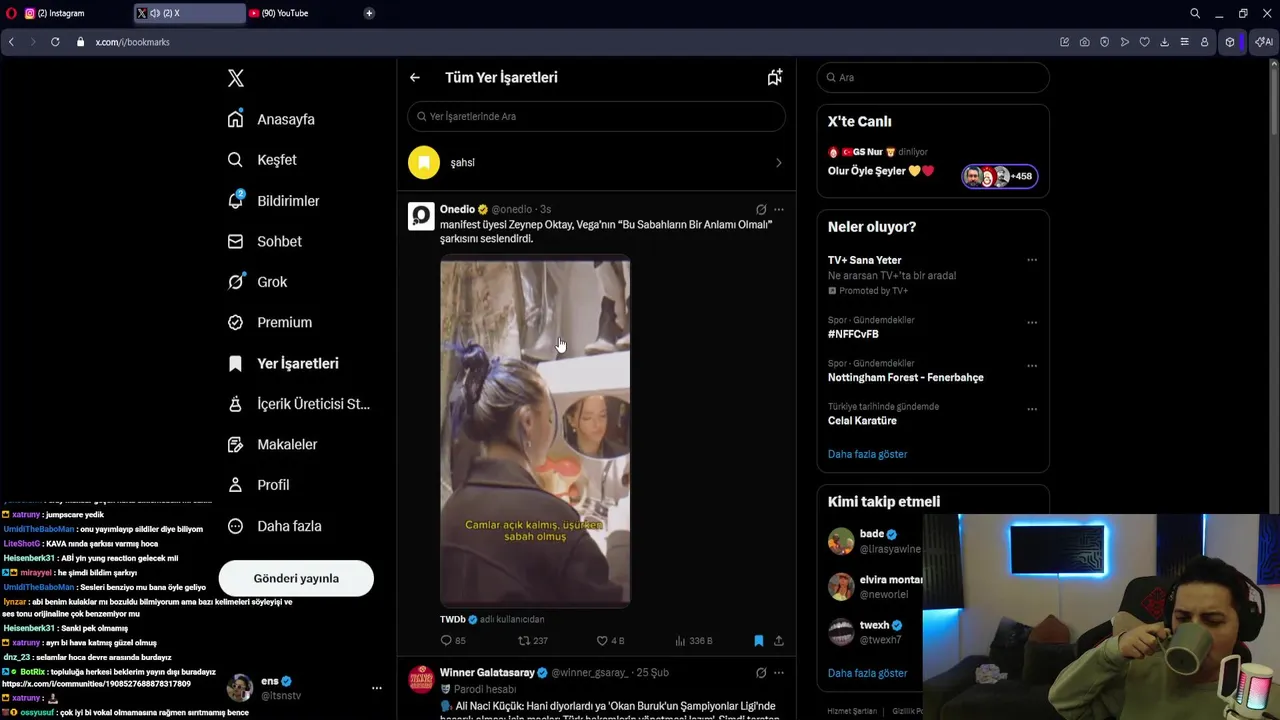
Task: Open the browser extensions cube icon
Action: click(x=1230, y=42)
